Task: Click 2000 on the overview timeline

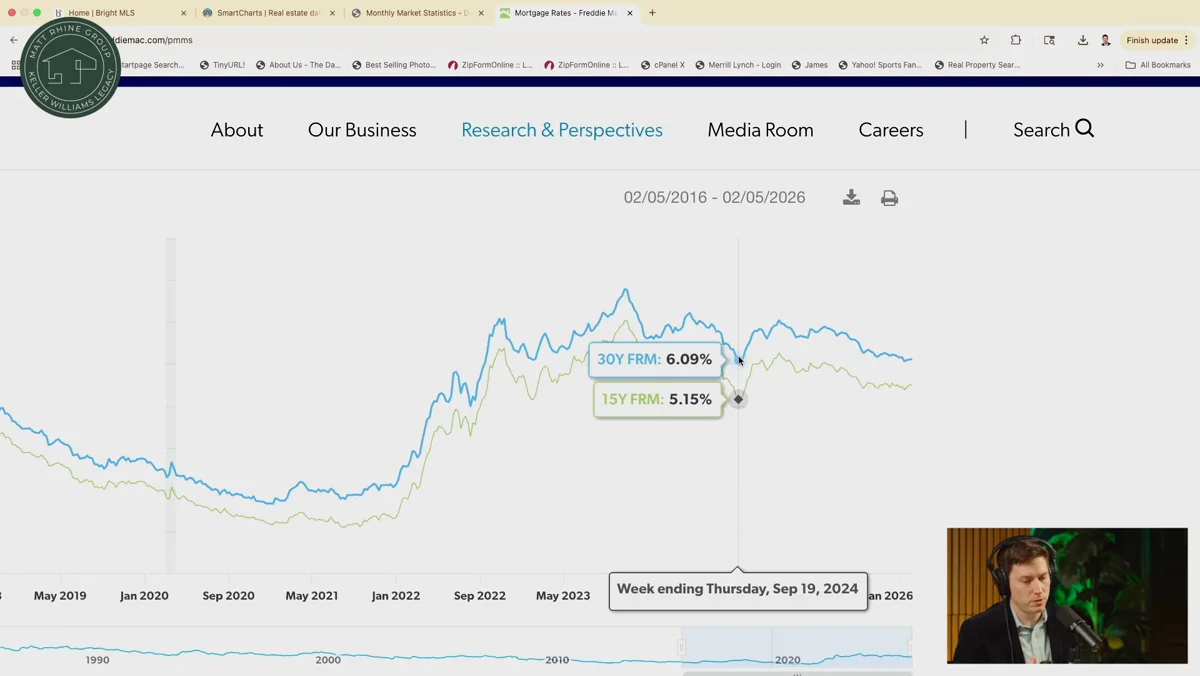Action: (328, 660)
